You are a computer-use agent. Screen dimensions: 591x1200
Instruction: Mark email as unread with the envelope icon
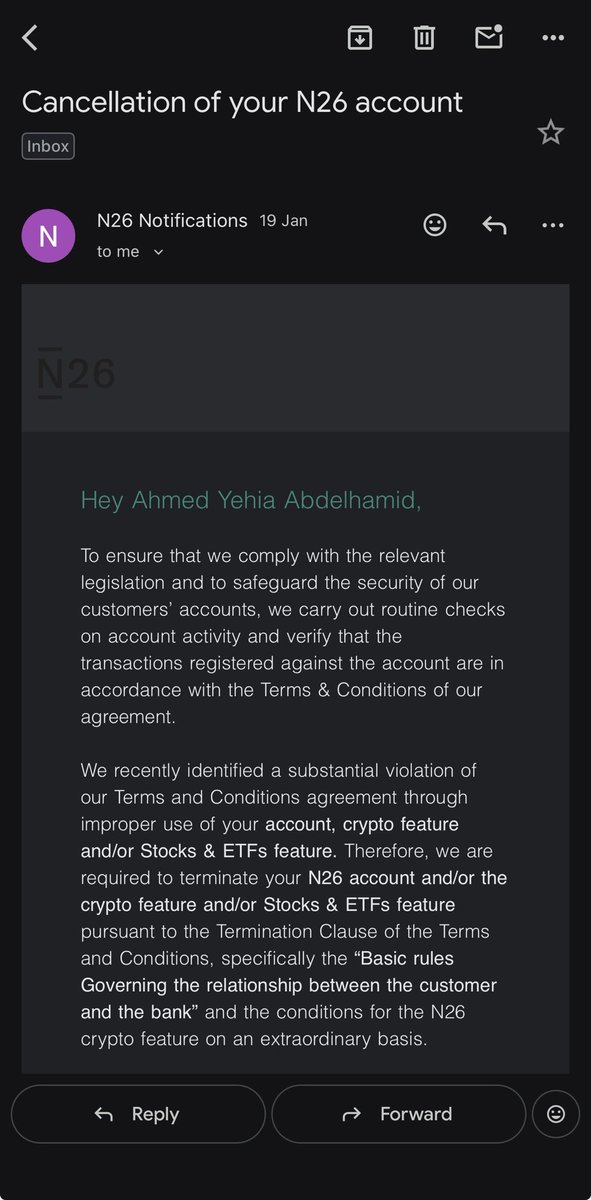[488, 37]
